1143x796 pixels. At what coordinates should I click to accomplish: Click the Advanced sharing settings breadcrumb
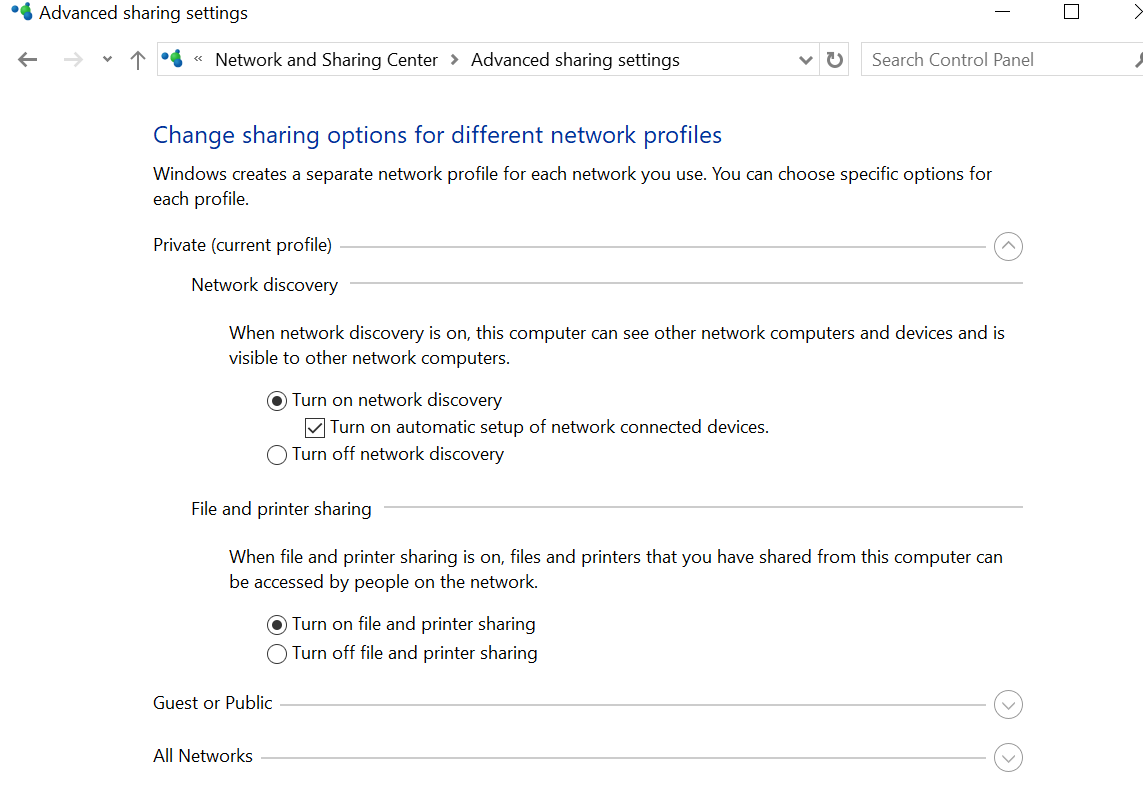point(575,60)
